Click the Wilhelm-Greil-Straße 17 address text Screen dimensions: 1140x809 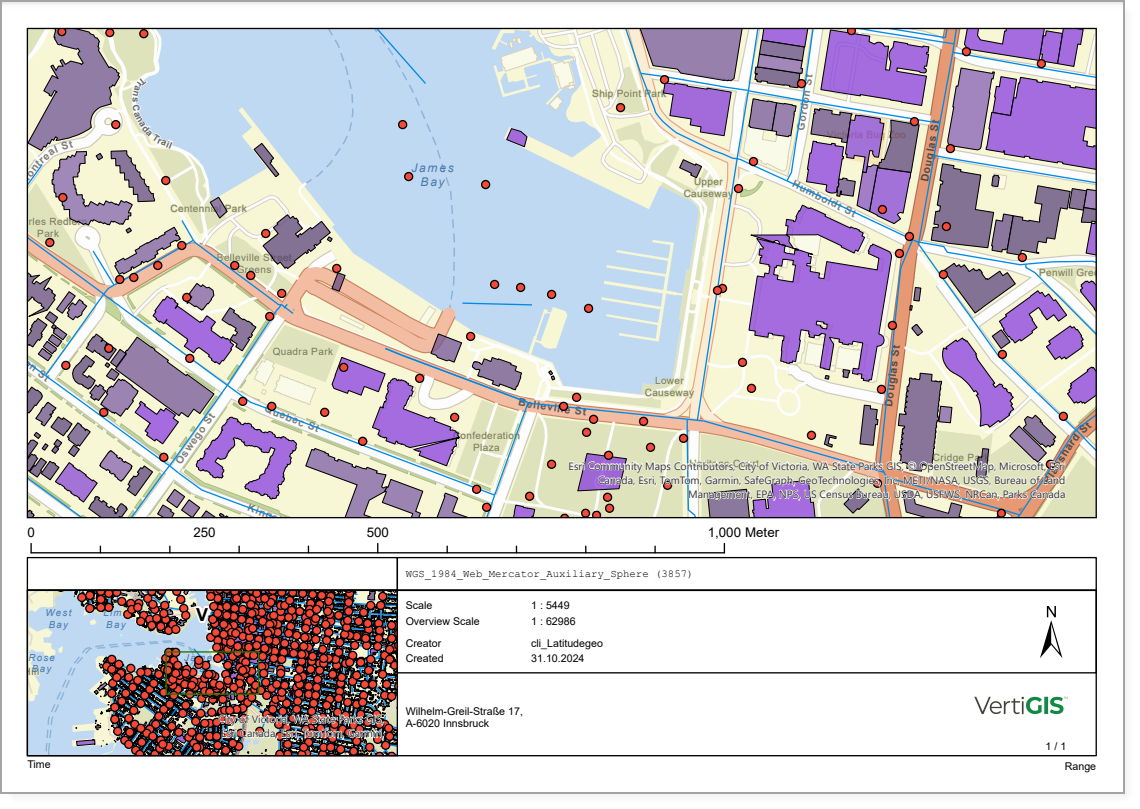tap(463, 711)
